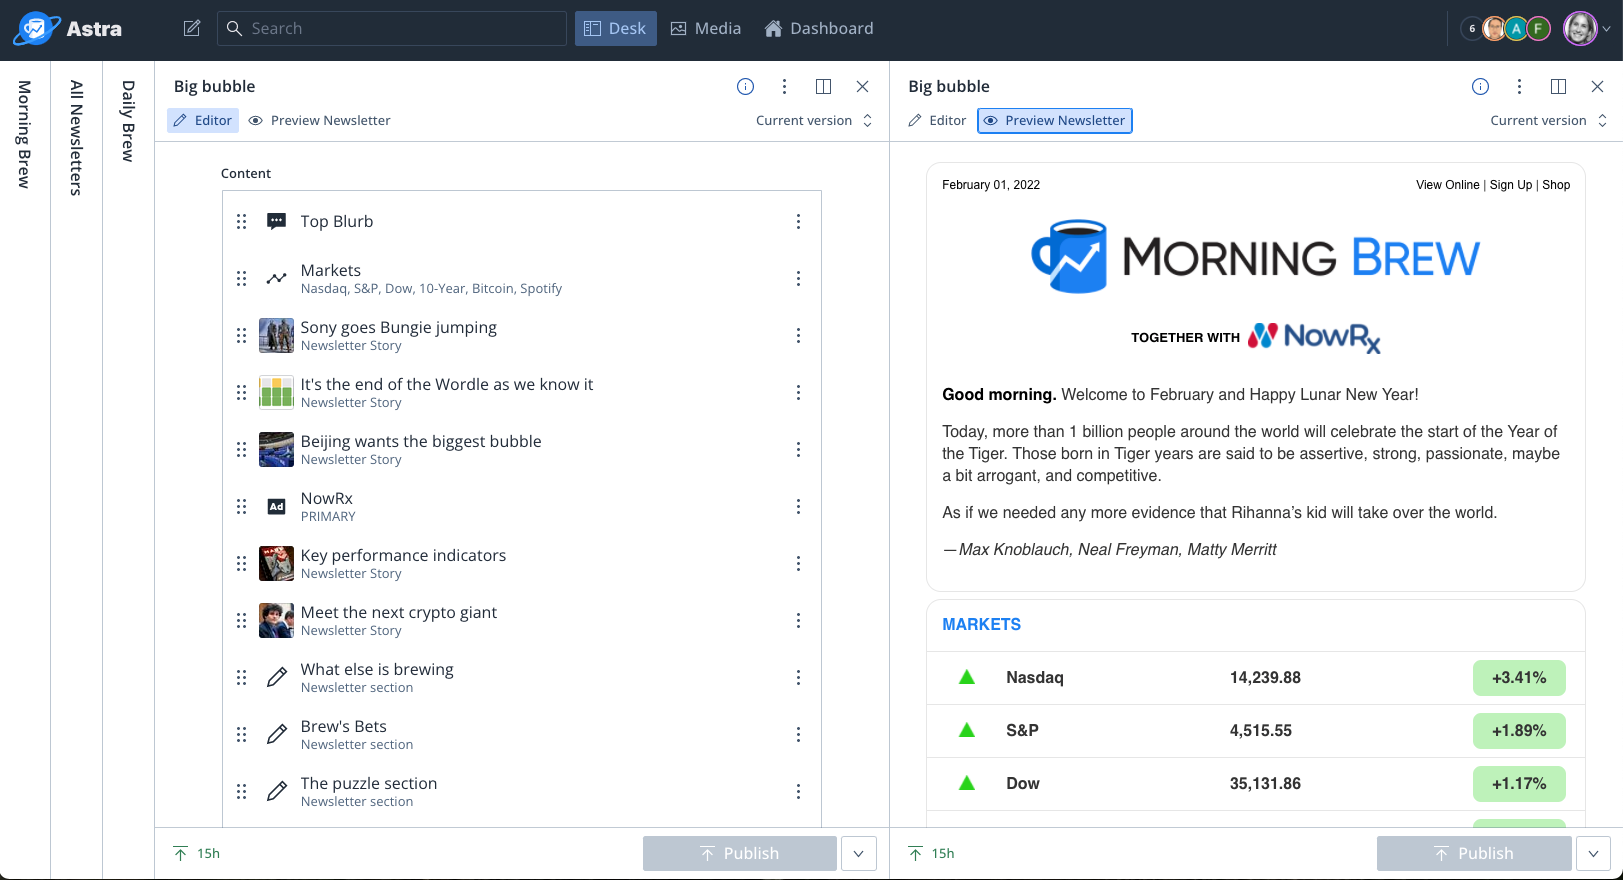Expand publish options dropdown in right panel
The height and width of the screenshot is (880, 1623).
(1593, 853)
